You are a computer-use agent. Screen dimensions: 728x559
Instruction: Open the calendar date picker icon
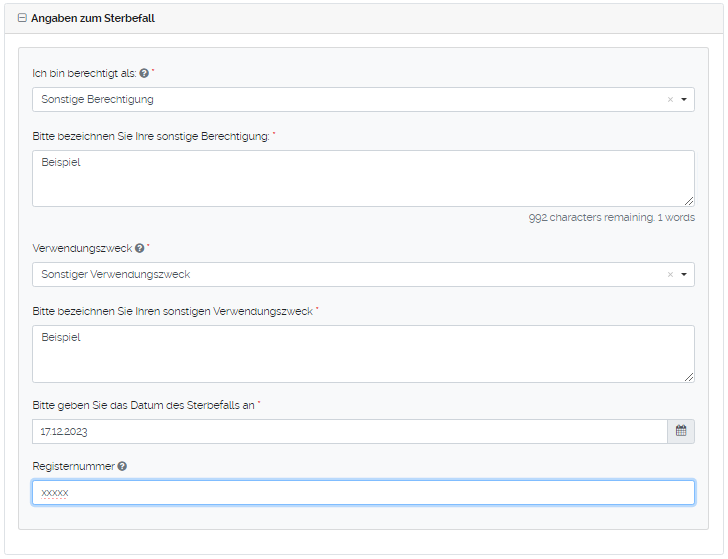click(x=681, y=432)
